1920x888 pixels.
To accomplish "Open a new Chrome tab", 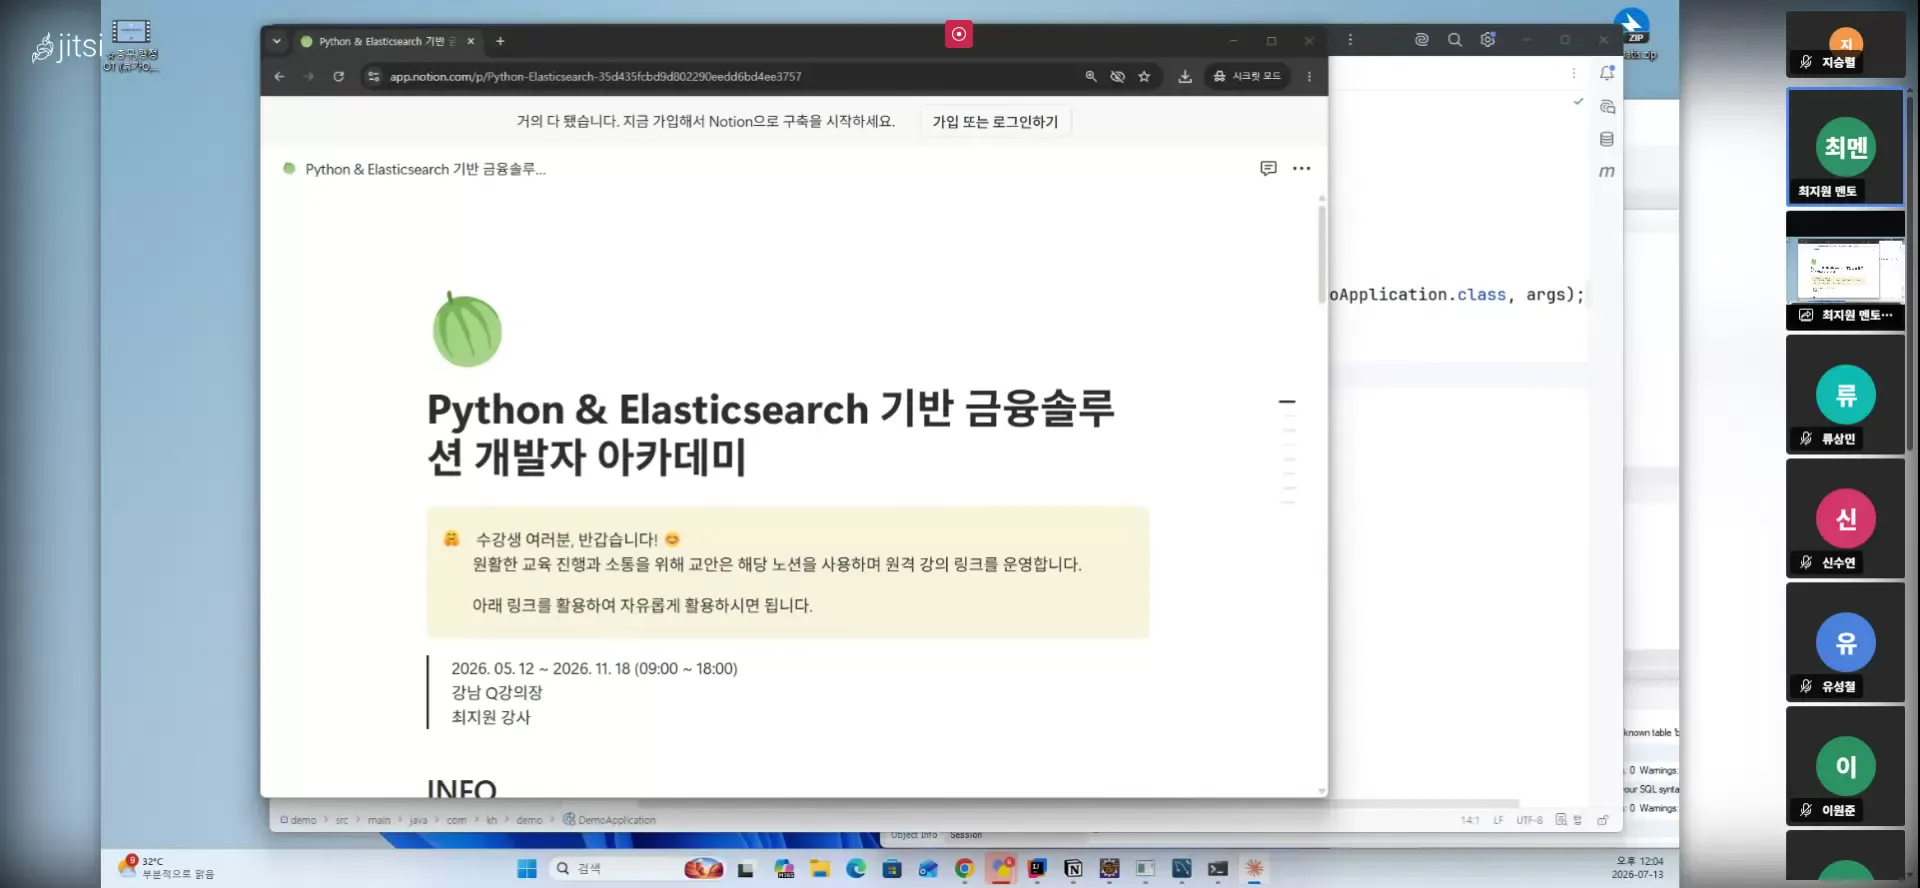I will [500, 41].
